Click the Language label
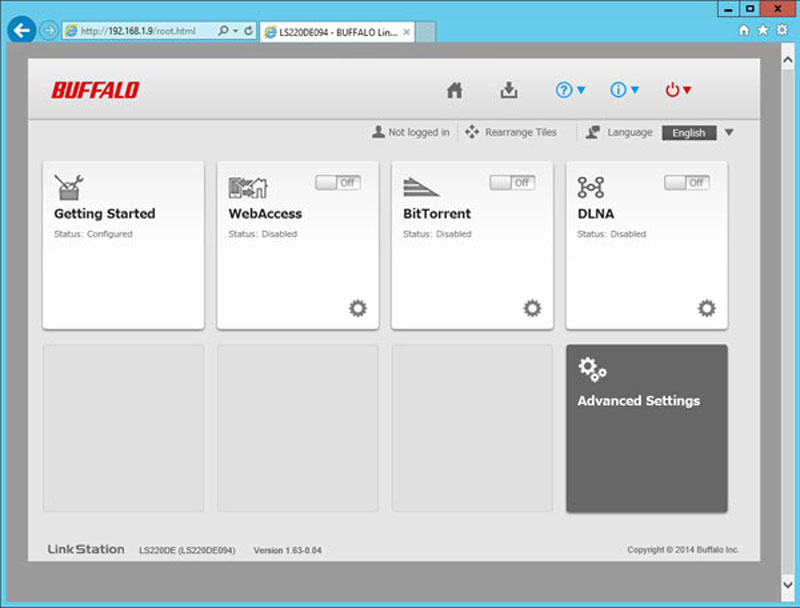The width and height of the screenshot is (800, 608). [x=630, y=132]
